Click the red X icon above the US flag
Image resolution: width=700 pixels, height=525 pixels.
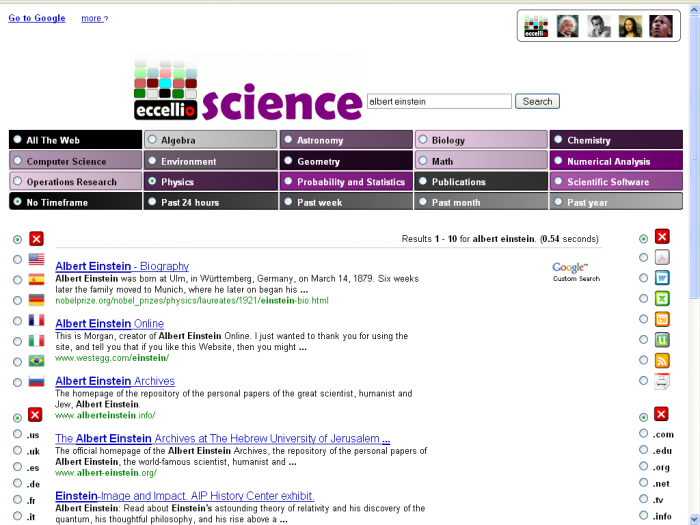coord(36,239)
